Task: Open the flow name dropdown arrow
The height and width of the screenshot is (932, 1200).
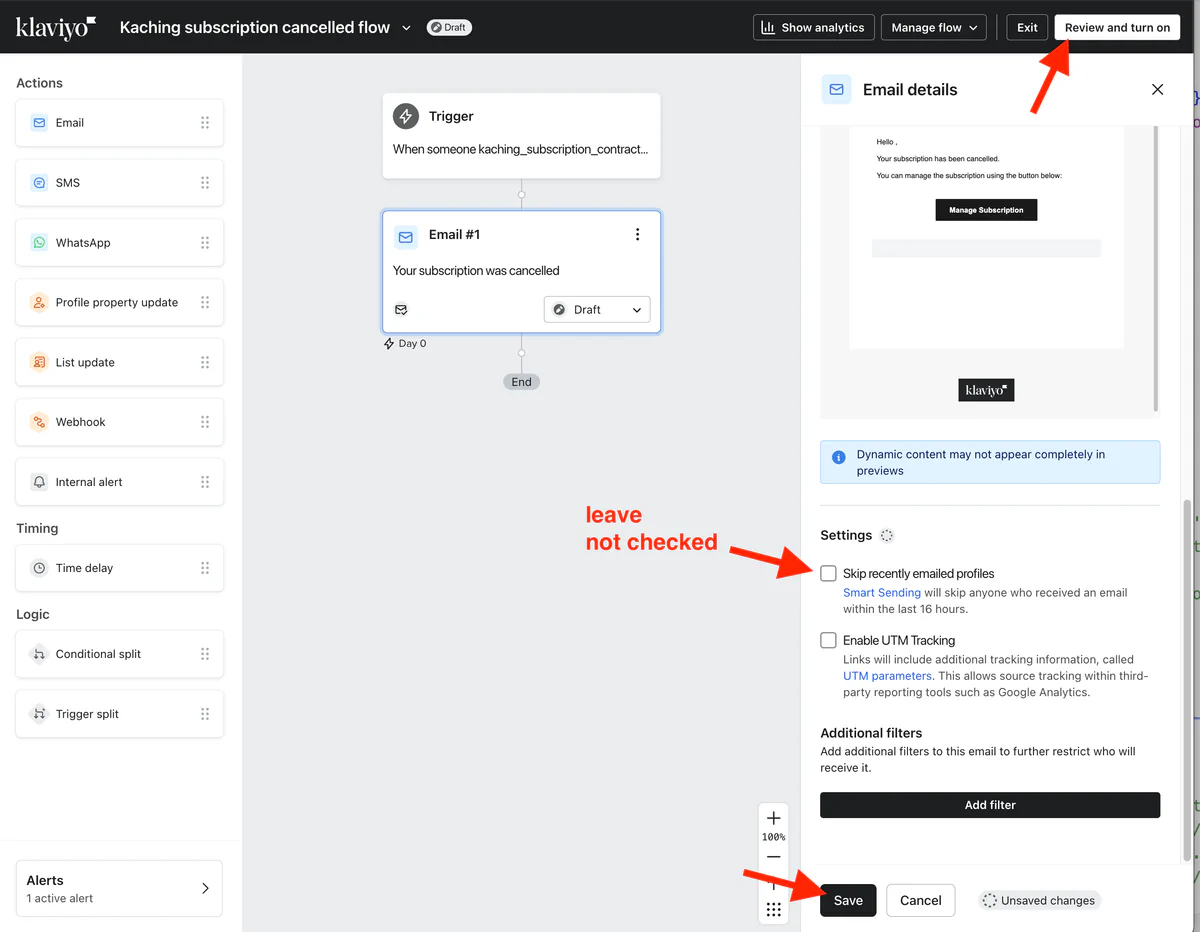Action: pyautogui.click(x=406, y=28)
